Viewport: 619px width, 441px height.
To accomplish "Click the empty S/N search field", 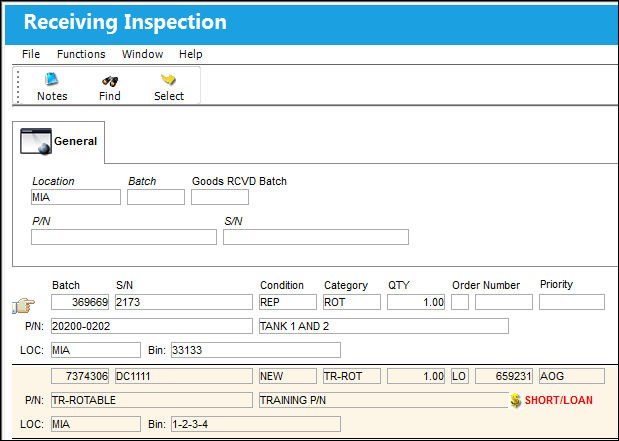I will click(316, 237).
